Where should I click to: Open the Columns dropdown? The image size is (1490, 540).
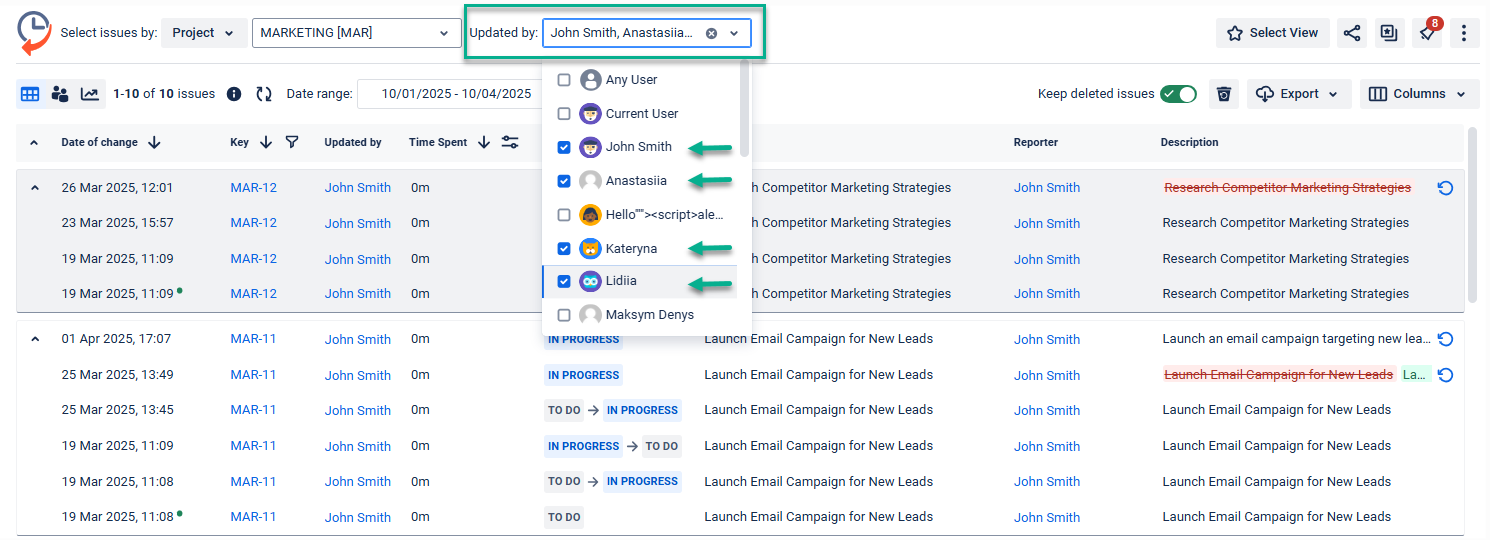coord(1418,94)
